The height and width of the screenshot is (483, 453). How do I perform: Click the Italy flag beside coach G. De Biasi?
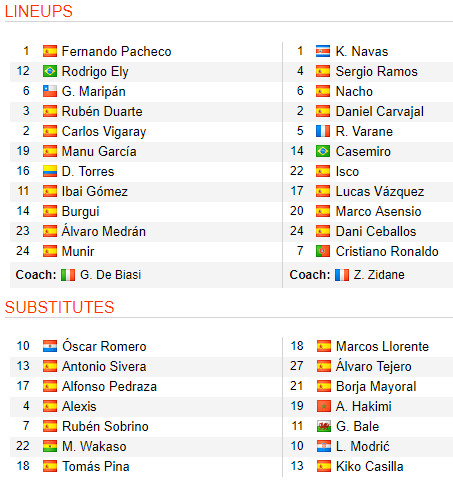pos(68,275)
